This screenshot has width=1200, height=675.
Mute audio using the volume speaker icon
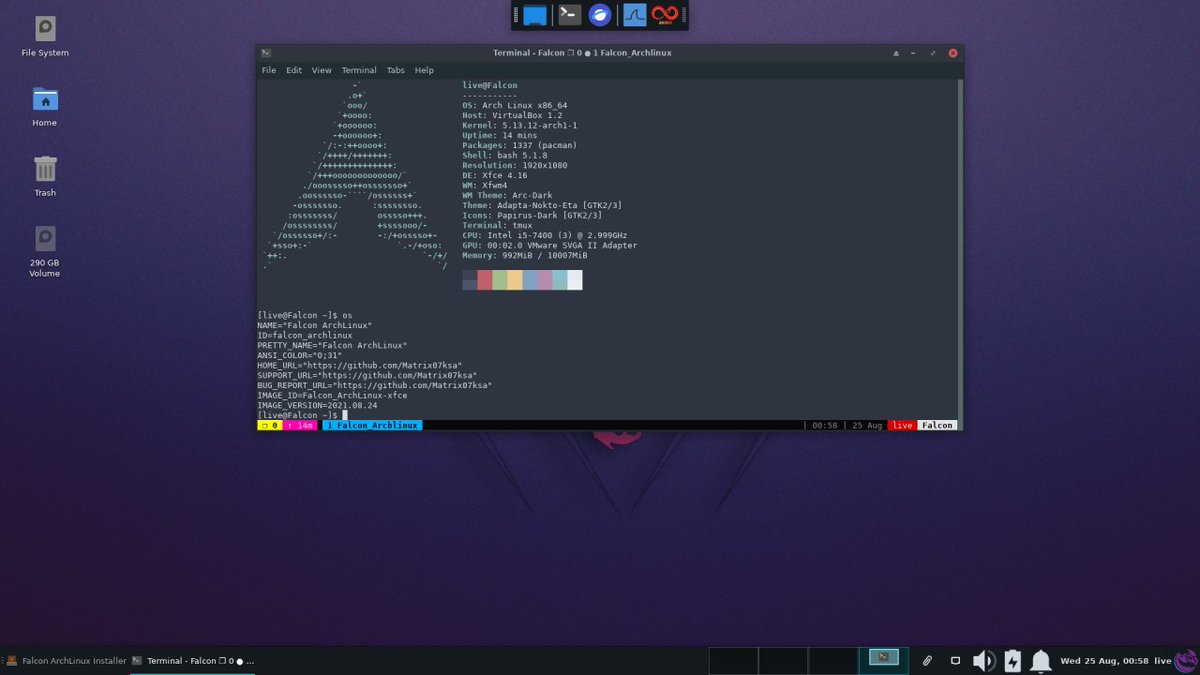click(983, 660)
